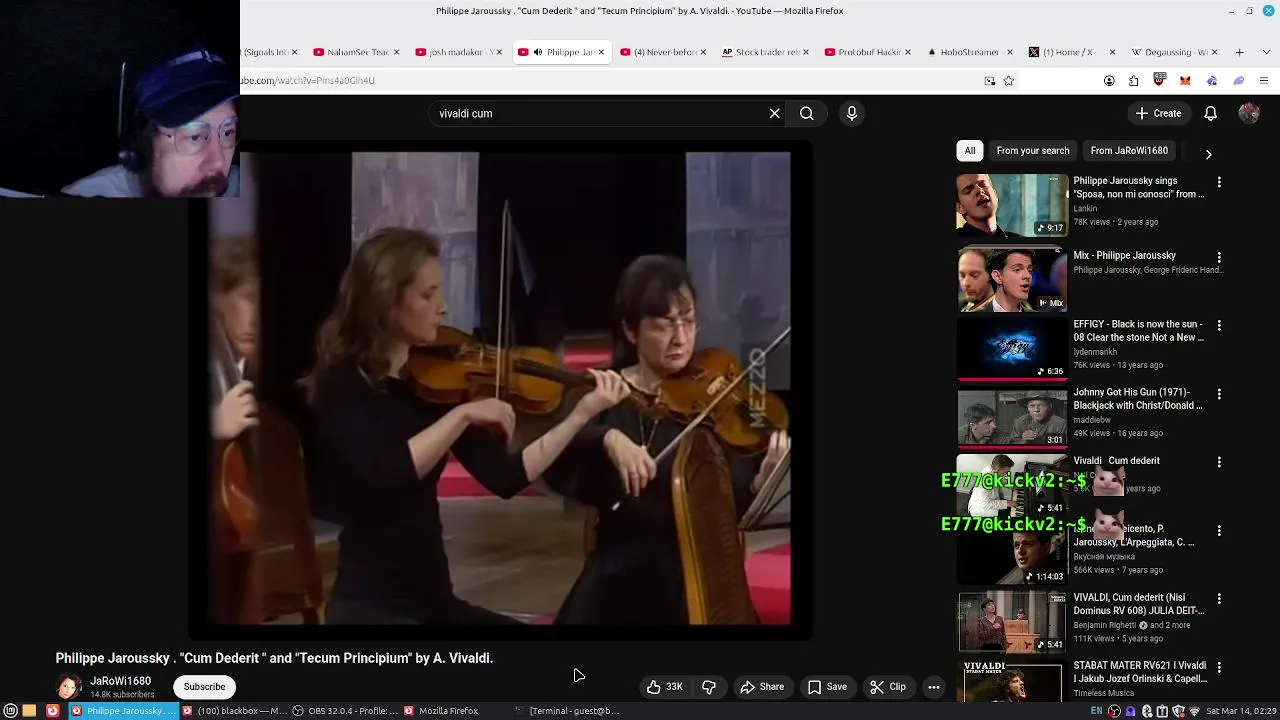Bookmark this page with star icon

[1008, 81]
